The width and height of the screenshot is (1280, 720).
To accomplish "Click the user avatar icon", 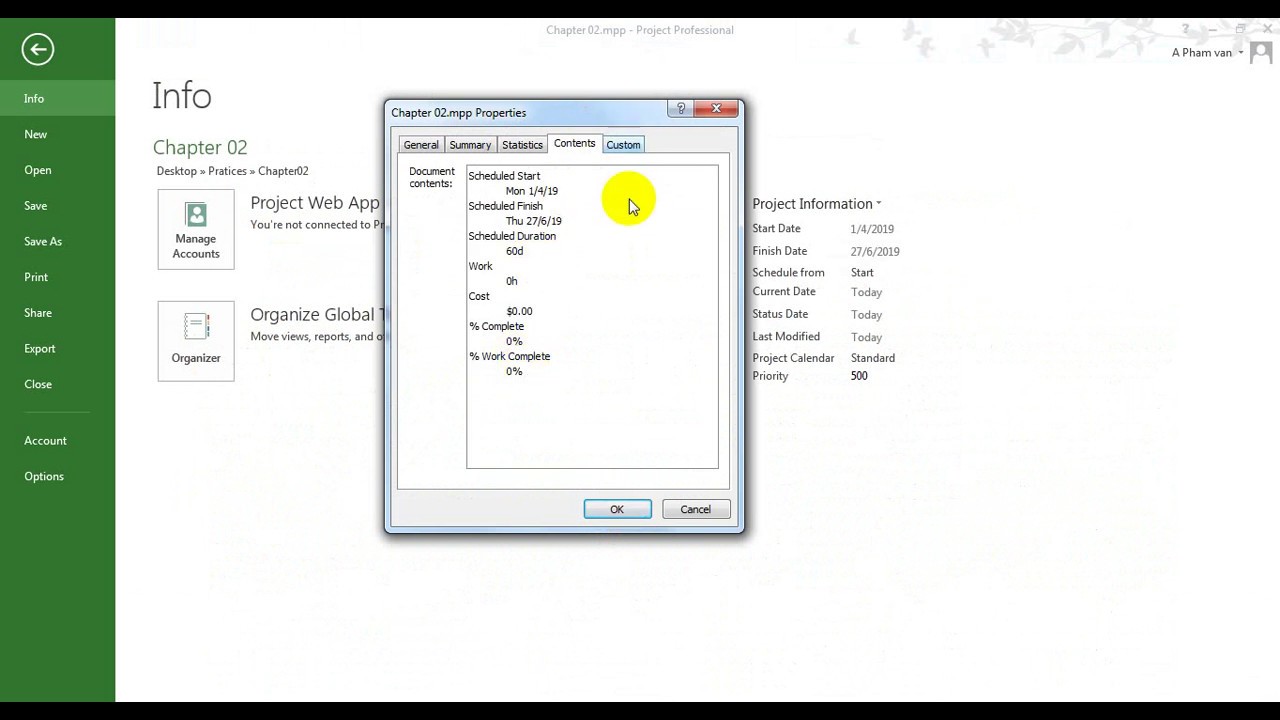I will 1260,53.
